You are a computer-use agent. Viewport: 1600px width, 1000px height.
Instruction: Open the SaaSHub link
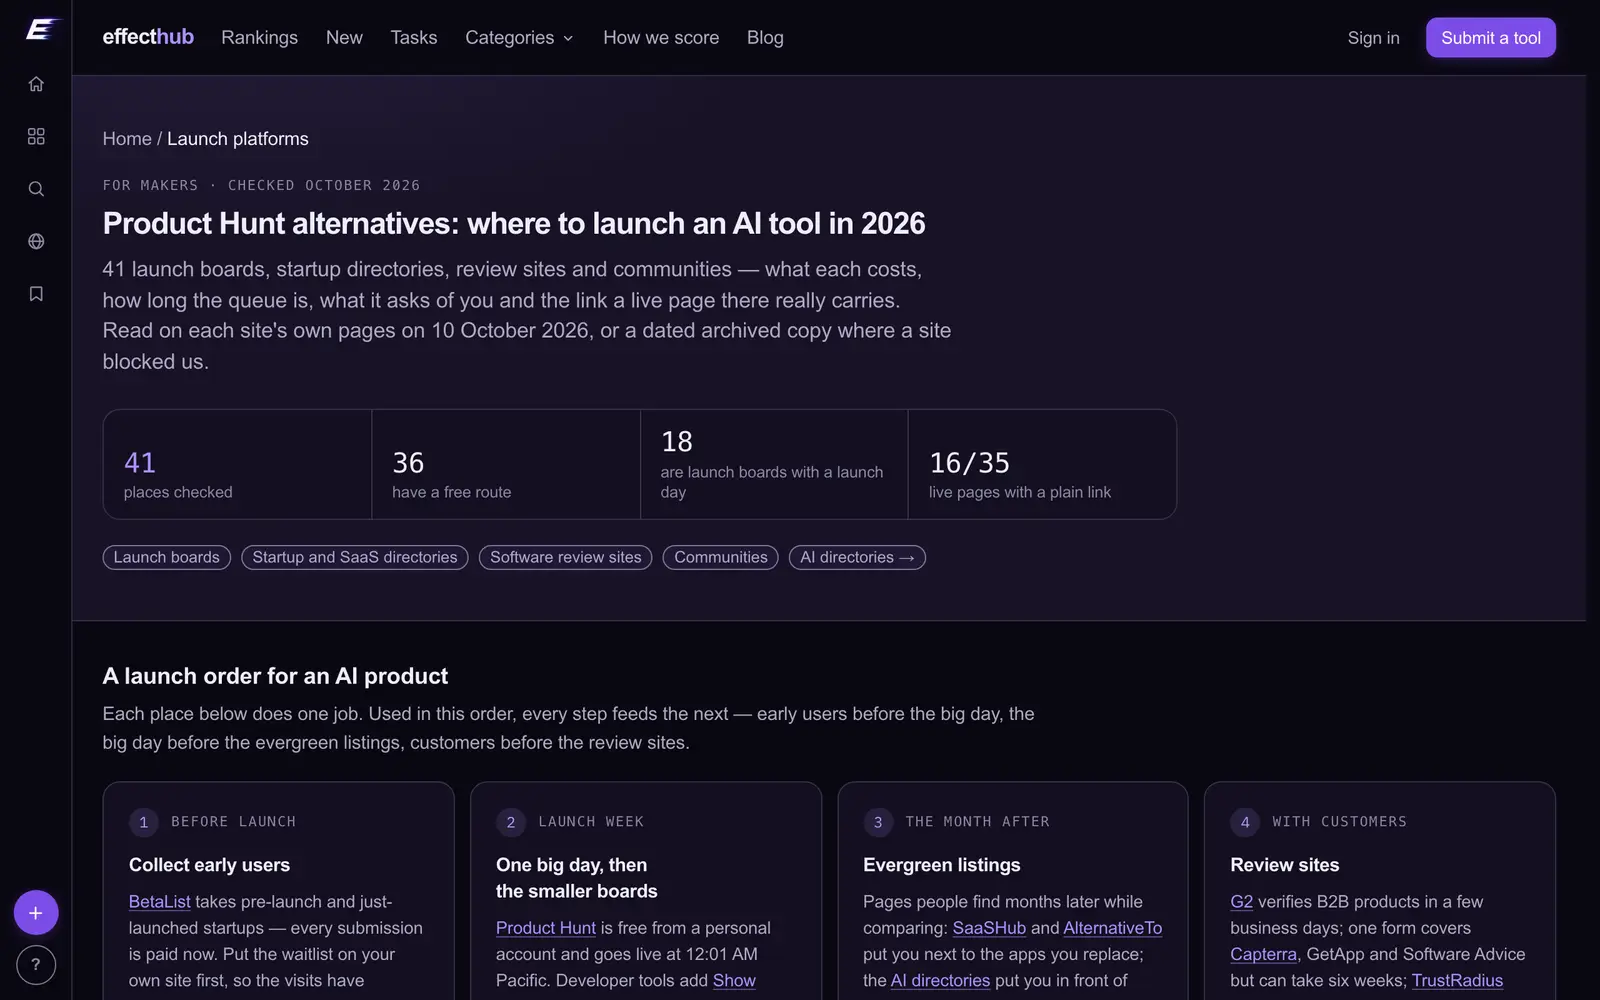[989, 928]
